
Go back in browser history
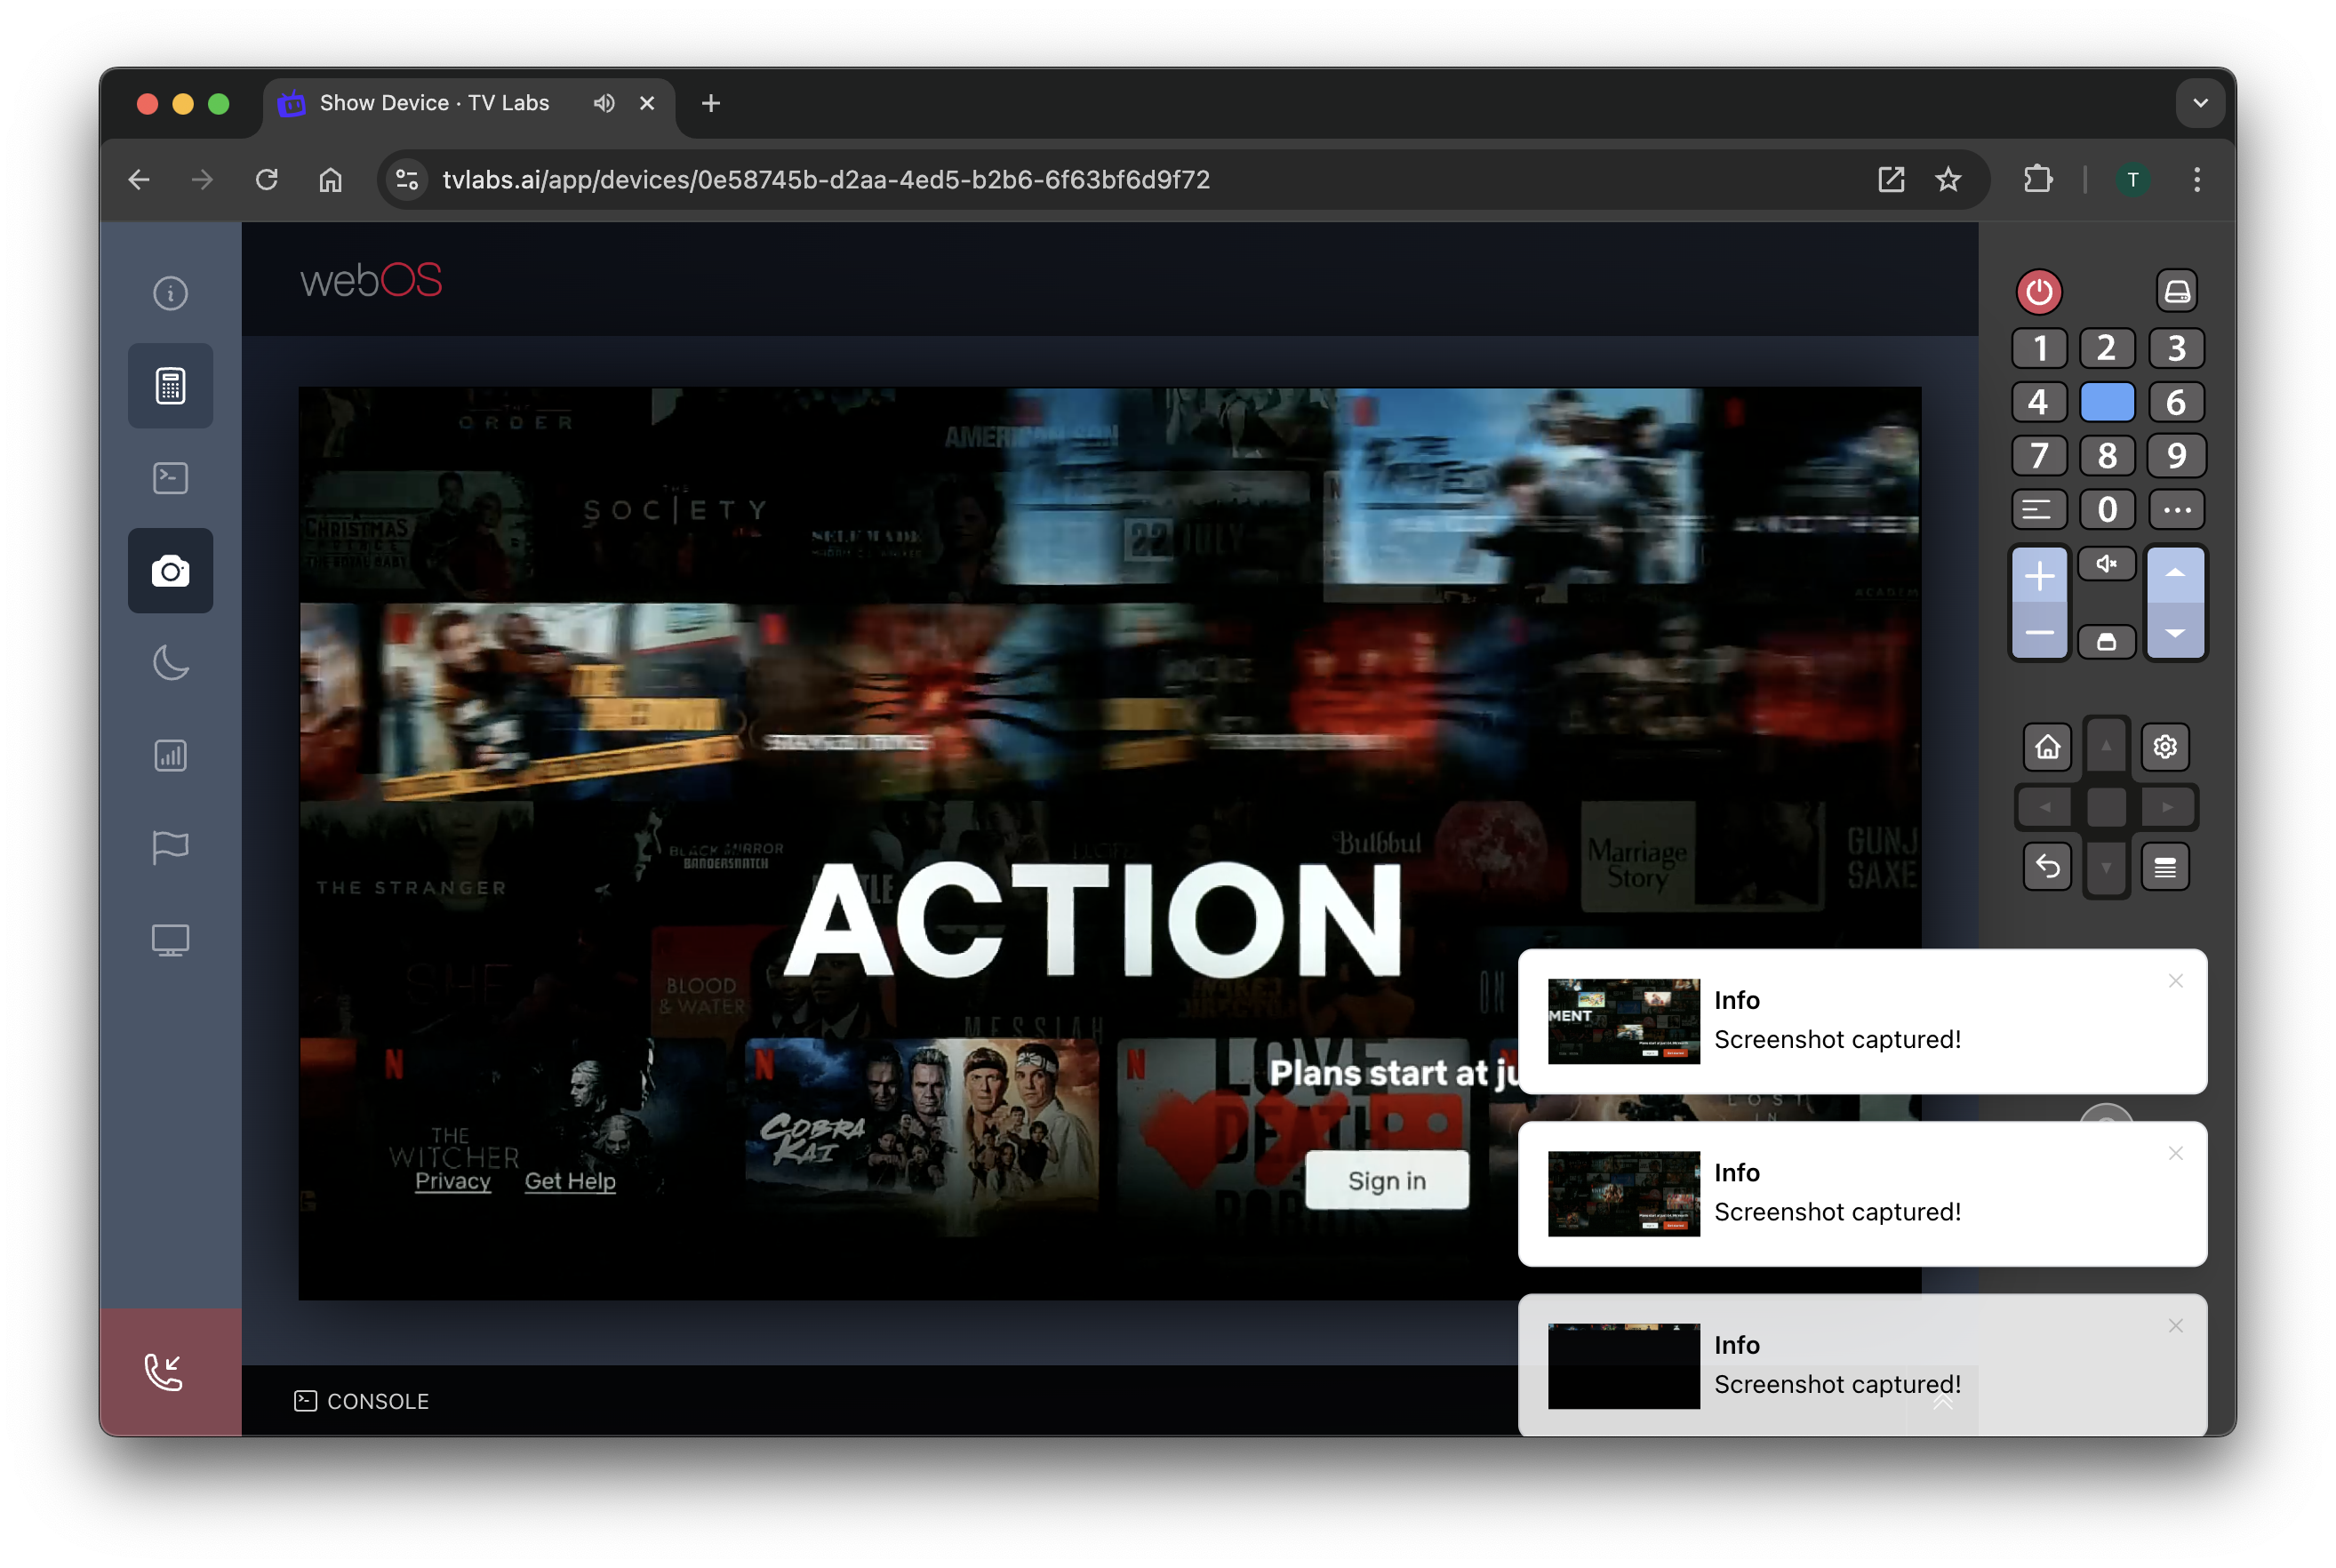(139, 180)
